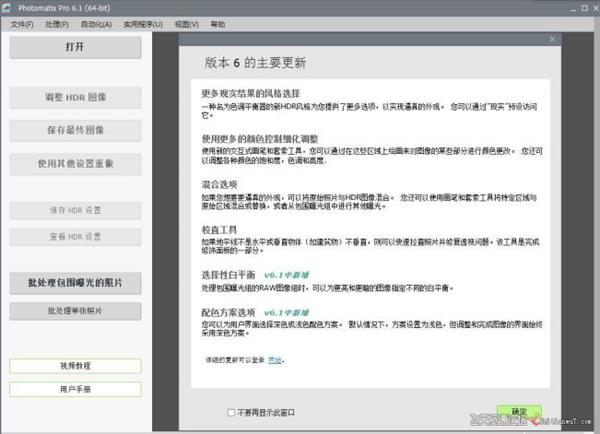Click the 批处理单张照片 button
The image size is (600, 434).
coord(75,311)
